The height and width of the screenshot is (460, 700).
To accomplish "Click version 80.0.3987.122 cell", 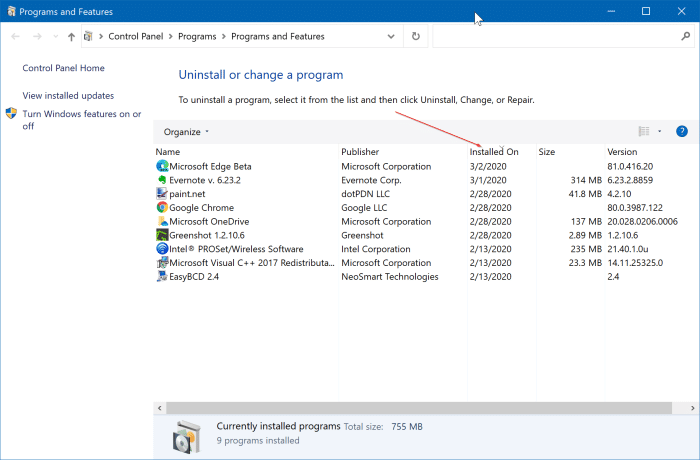I will (635, 208).
